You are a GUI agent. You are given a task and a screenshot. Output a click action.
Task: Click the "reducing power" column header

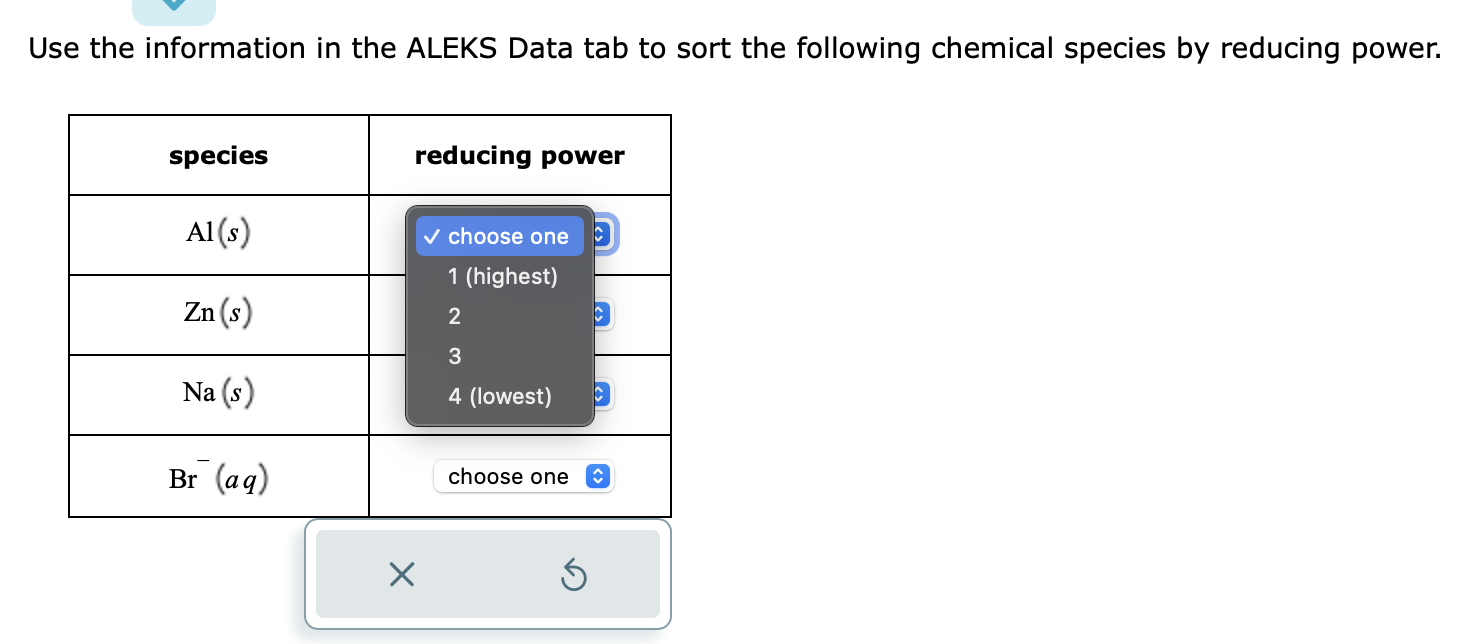[520, 155]
